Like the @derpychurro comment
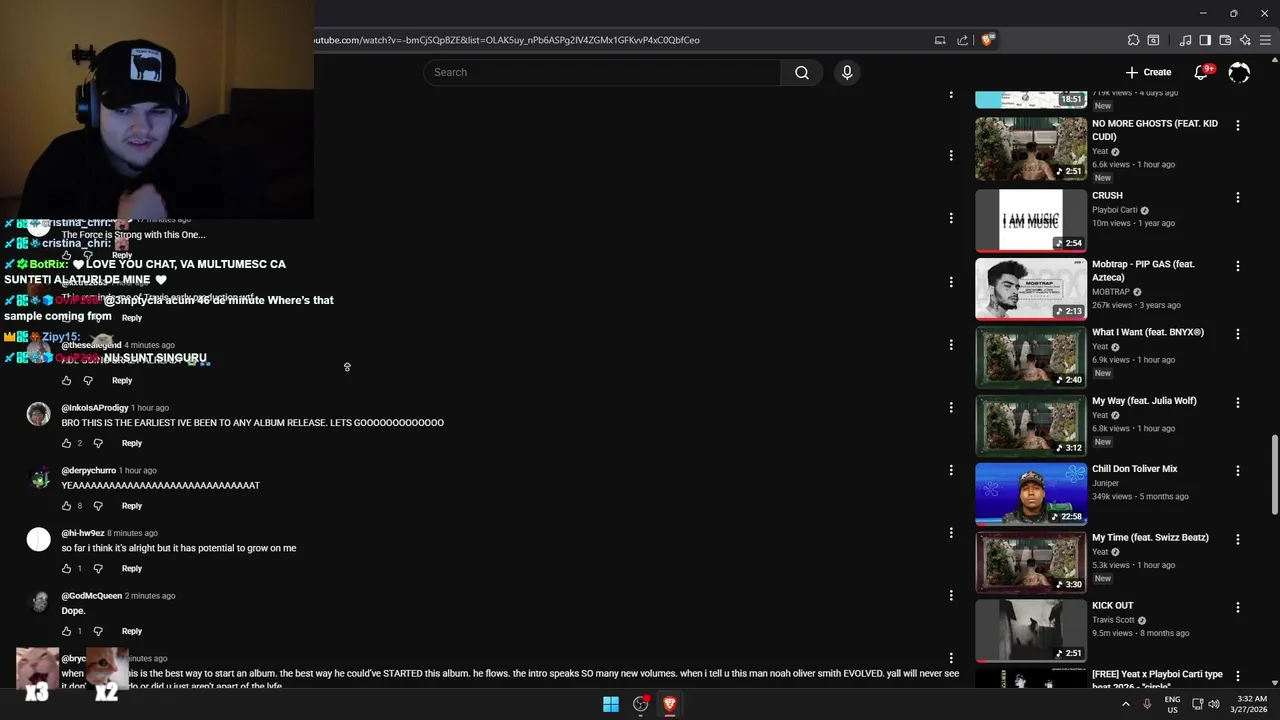The width and height of the screenshot is (1280, 720). click(67, 506)
